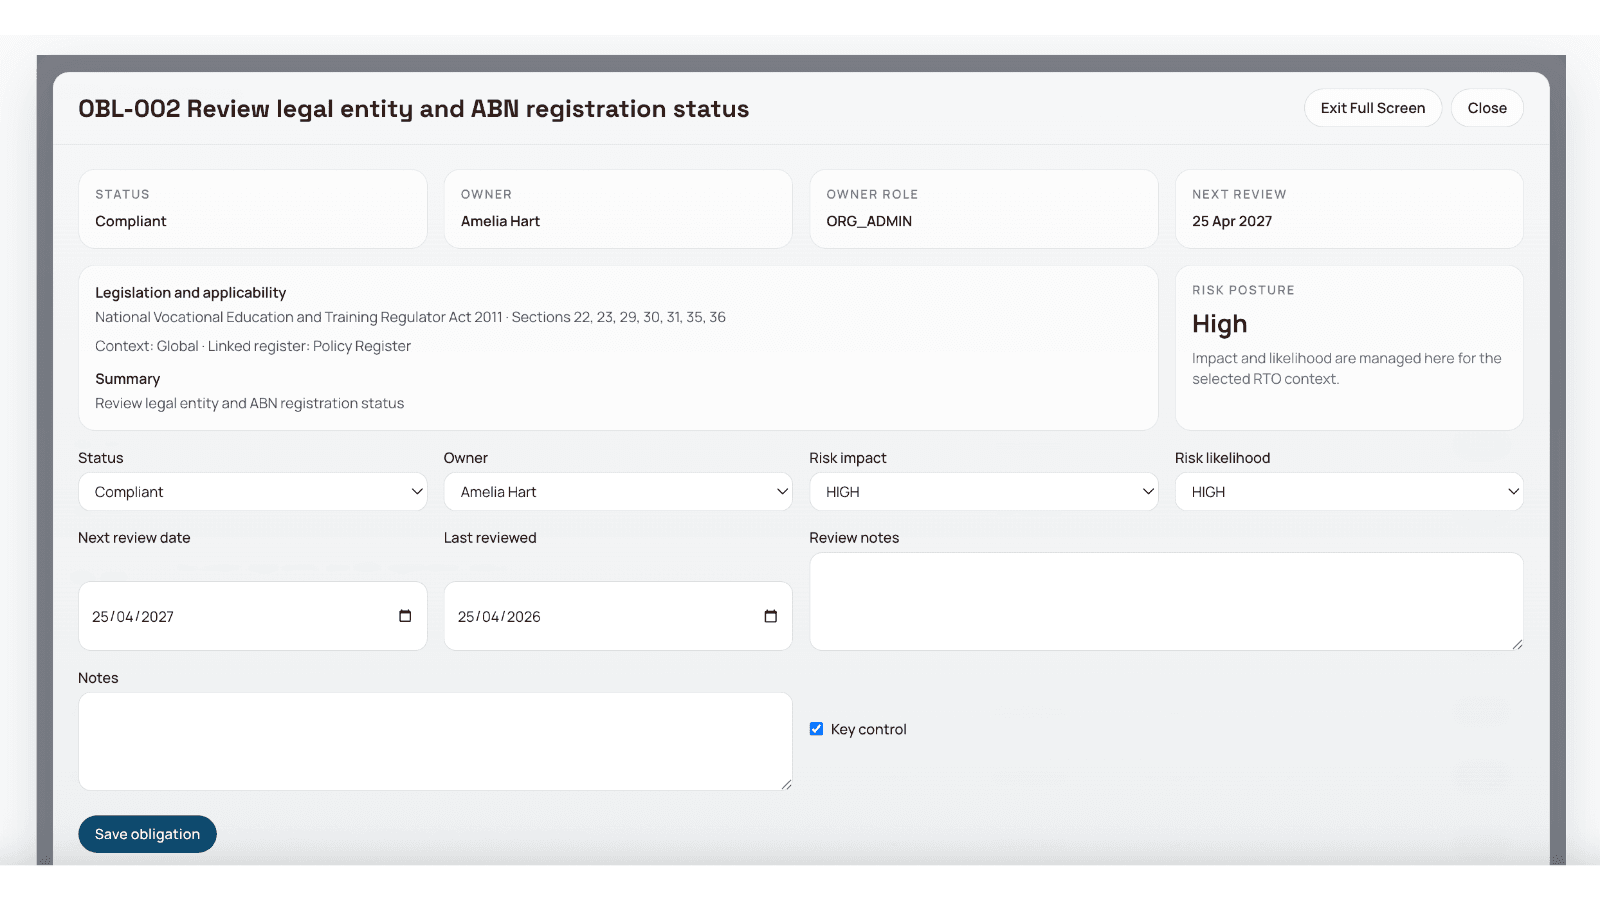
Task: Close the obligation dialog
Action: (1487, 108)
